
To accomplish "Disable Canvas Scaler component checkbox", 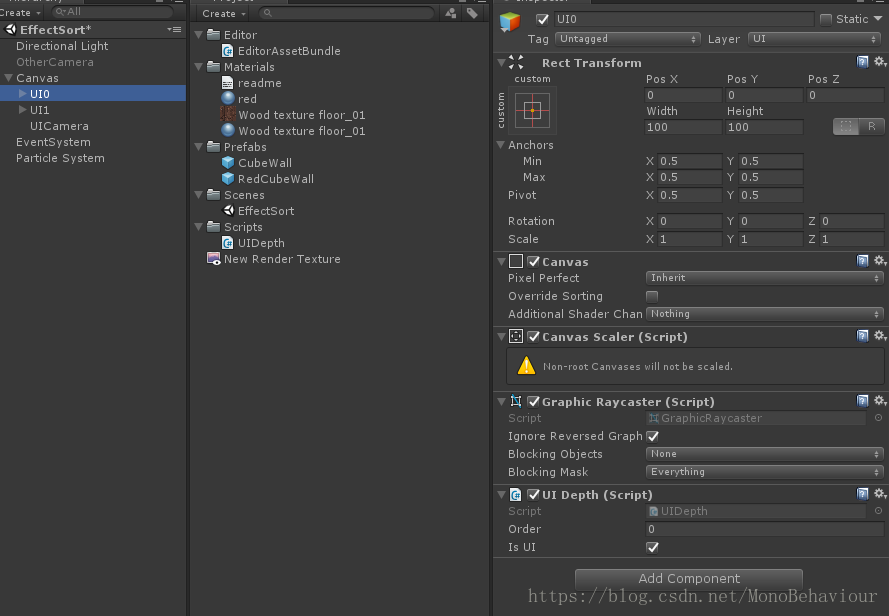I will 534,336.
